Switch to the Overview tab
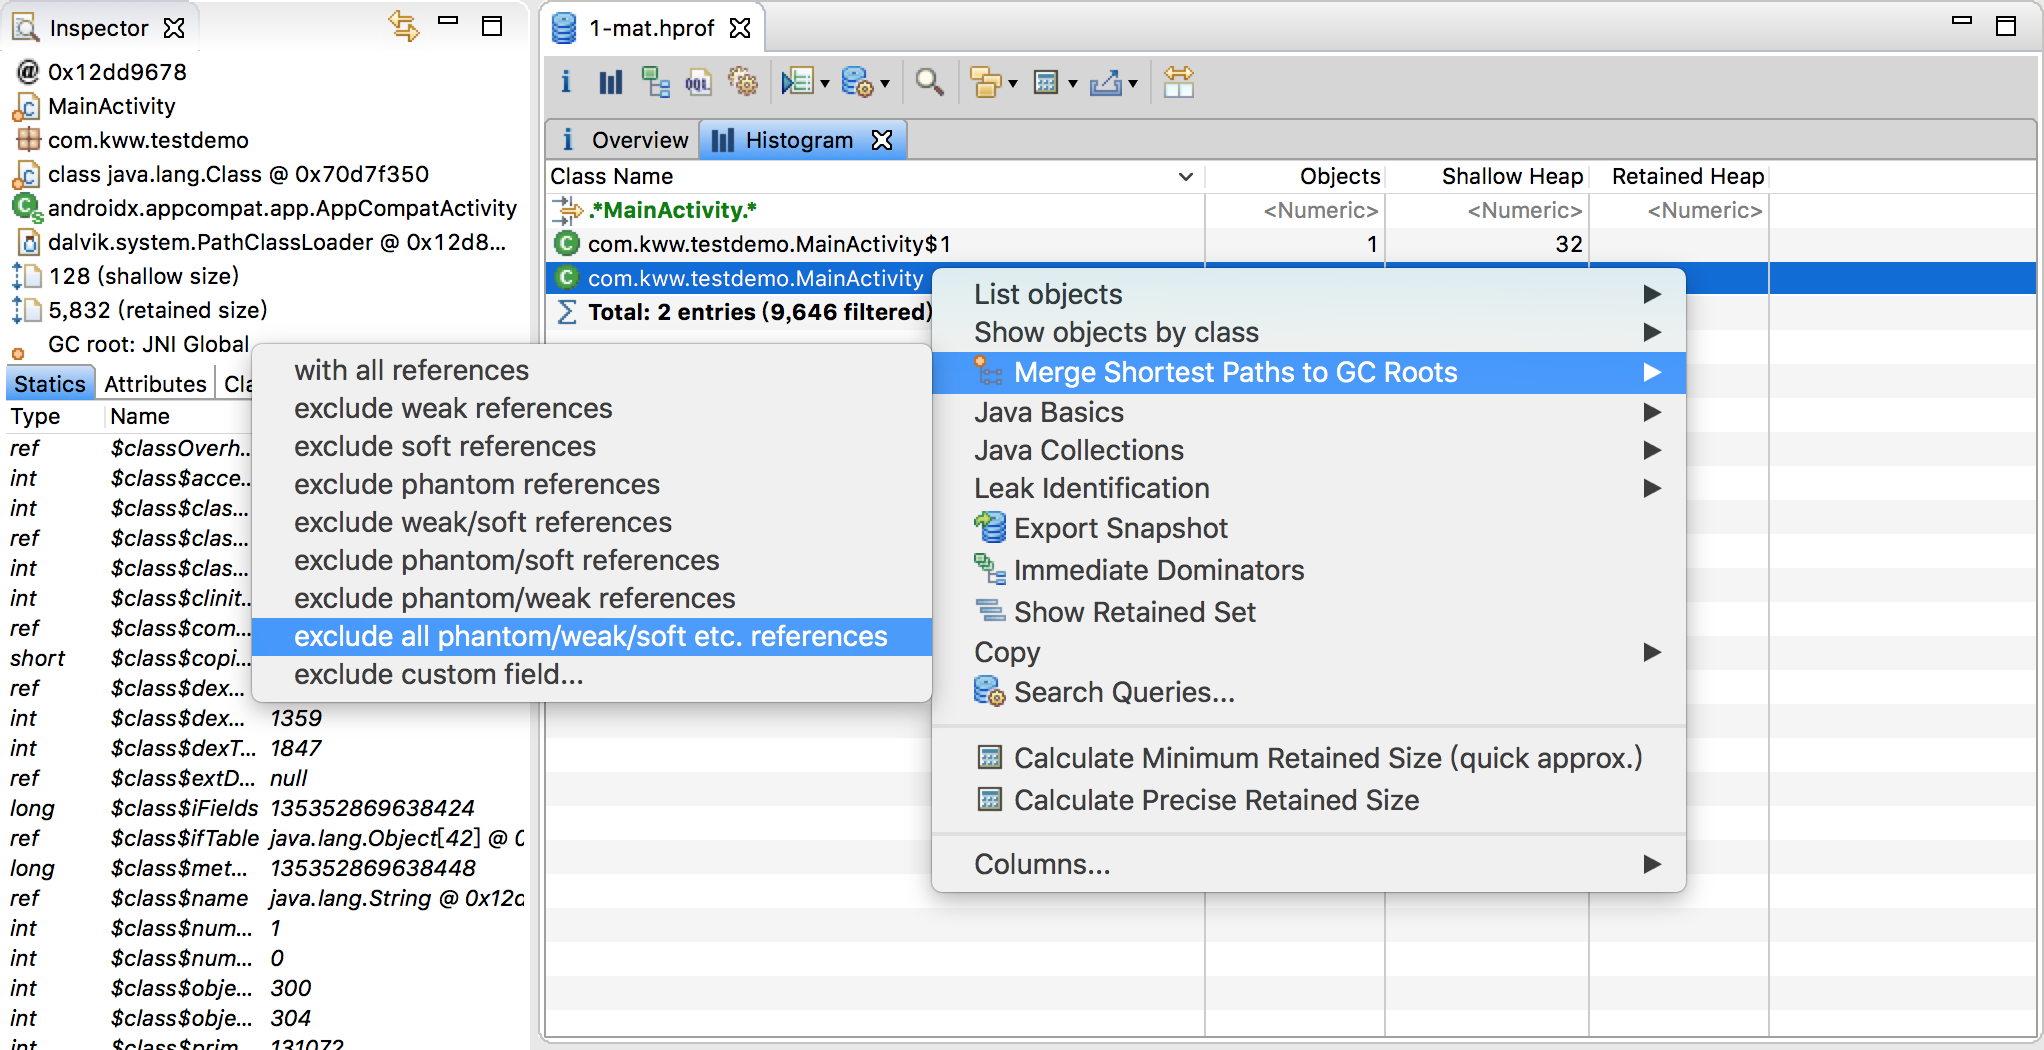Image resolution: width=2044 pixels, height=1050 pixels. point(624,140)
